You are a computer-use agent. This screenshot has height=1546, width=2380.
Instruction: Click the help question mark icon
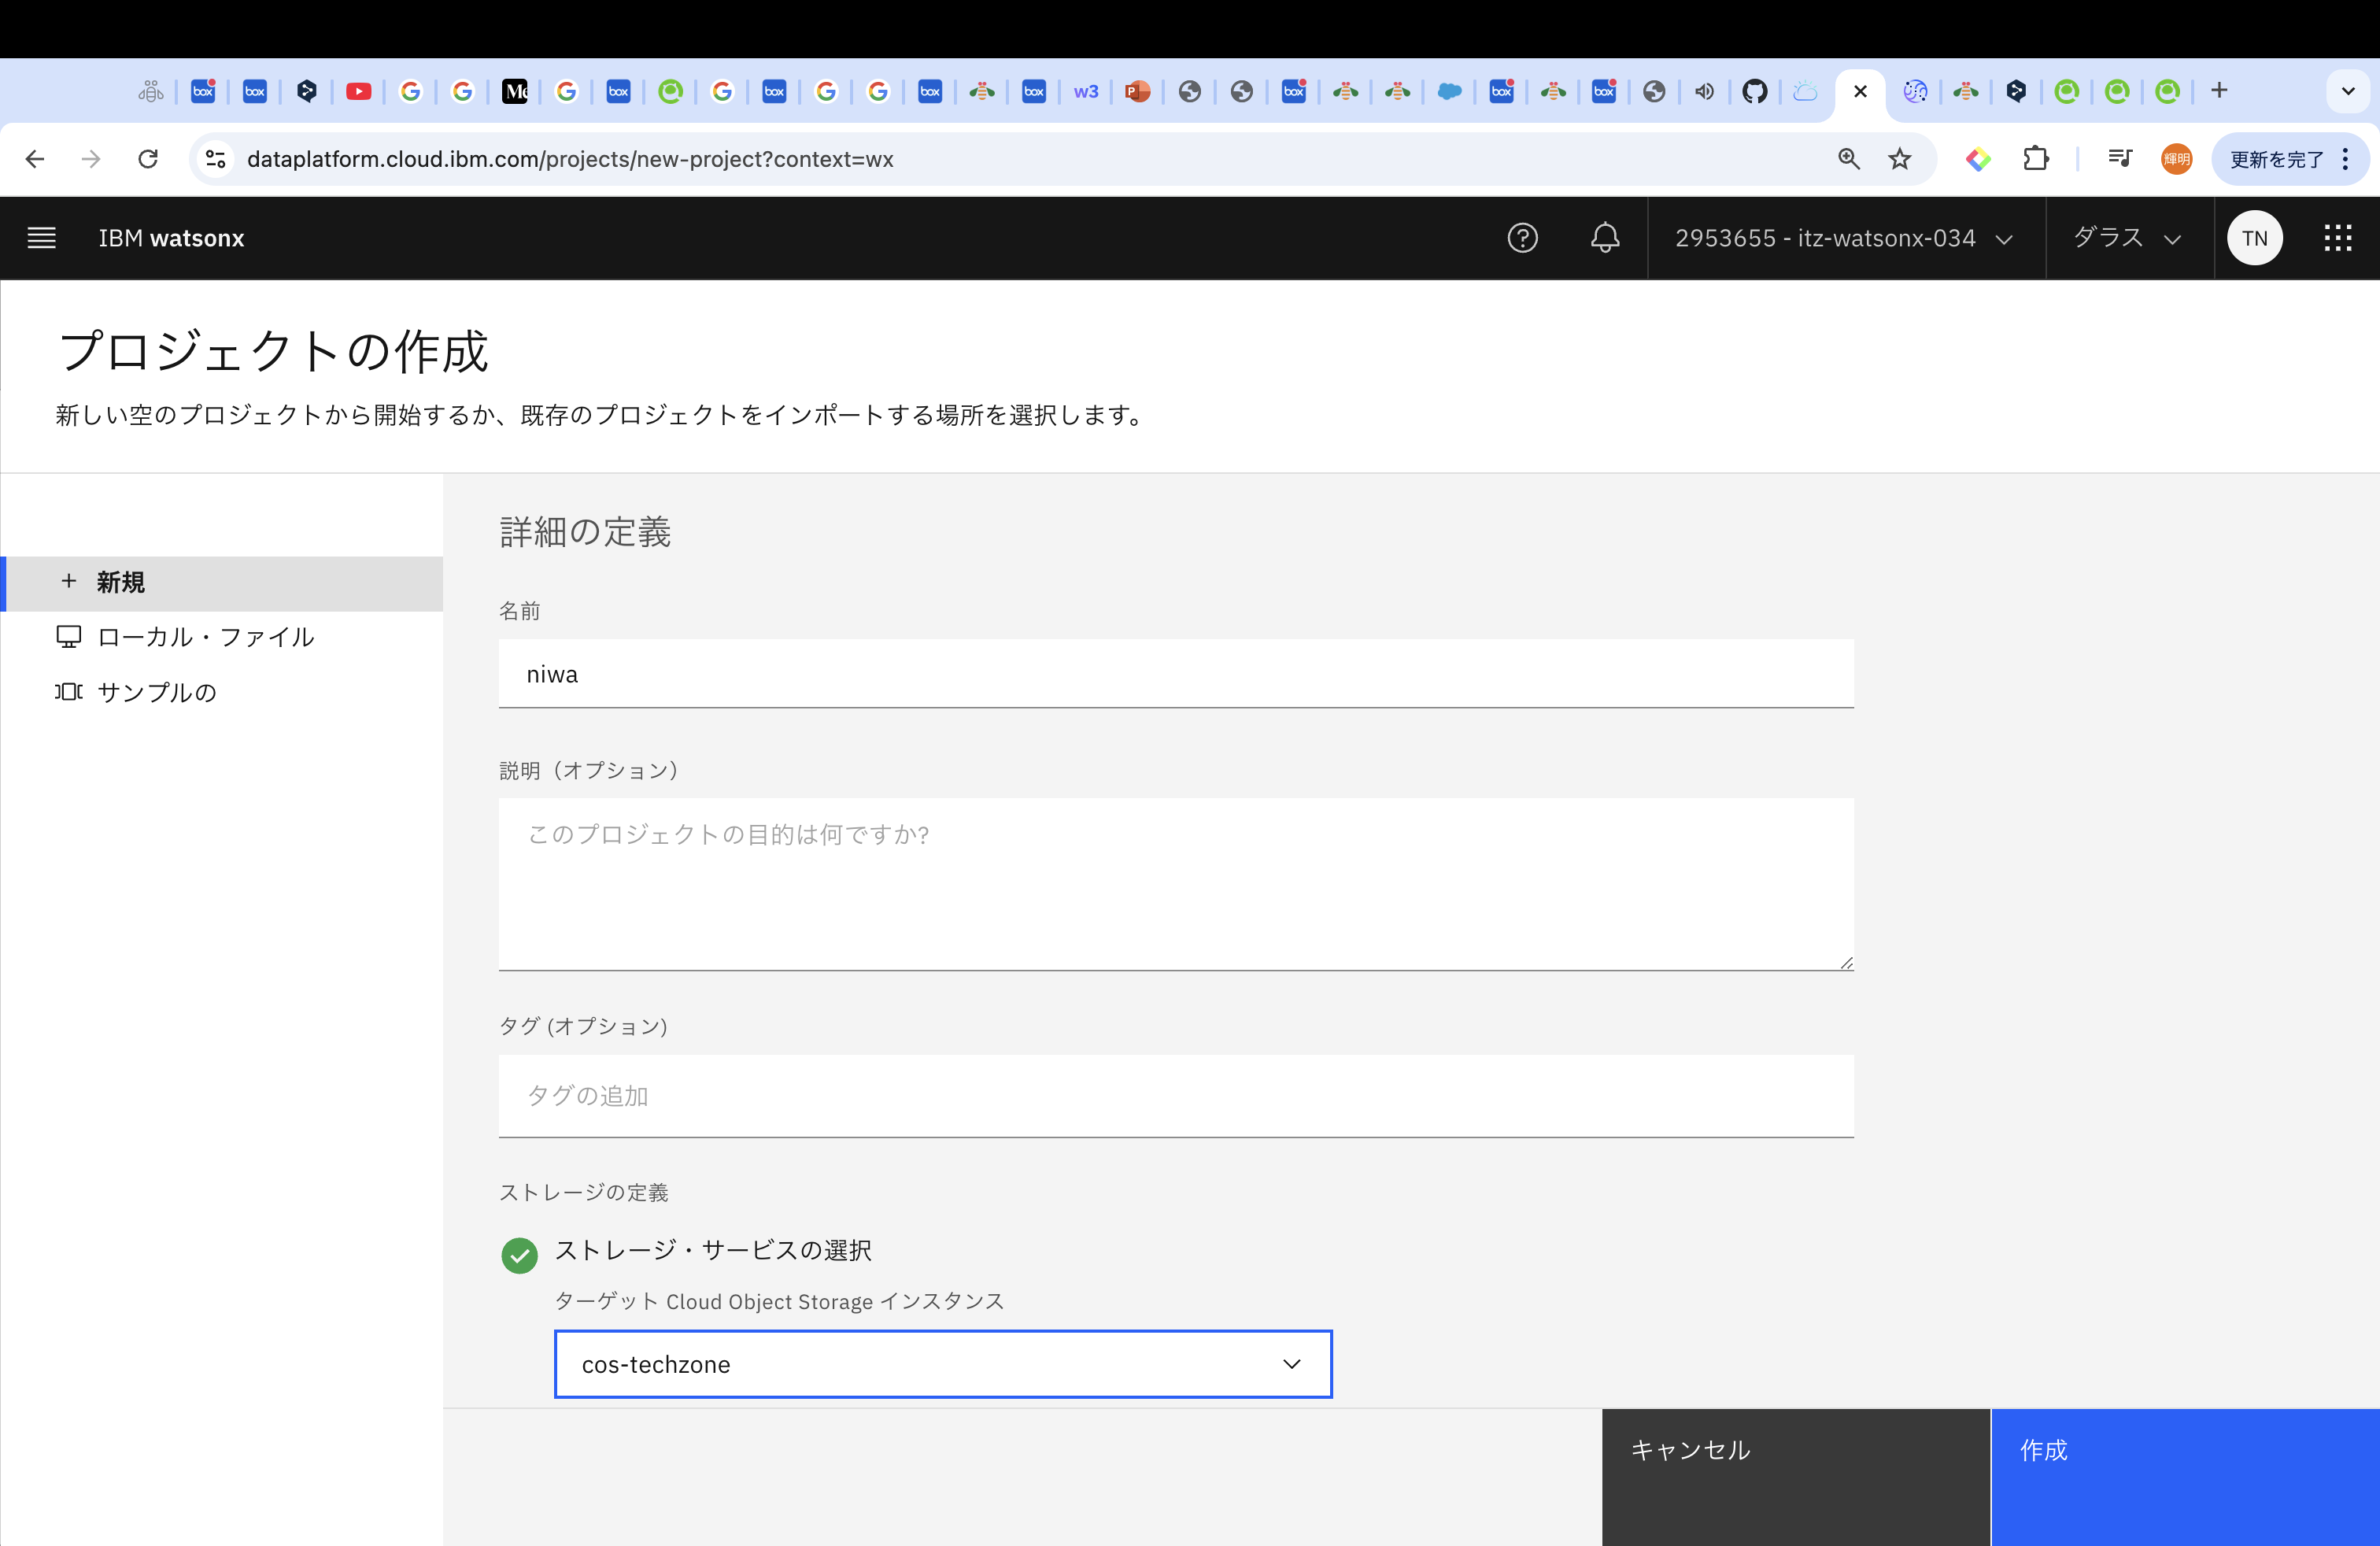click(1522, 238)
